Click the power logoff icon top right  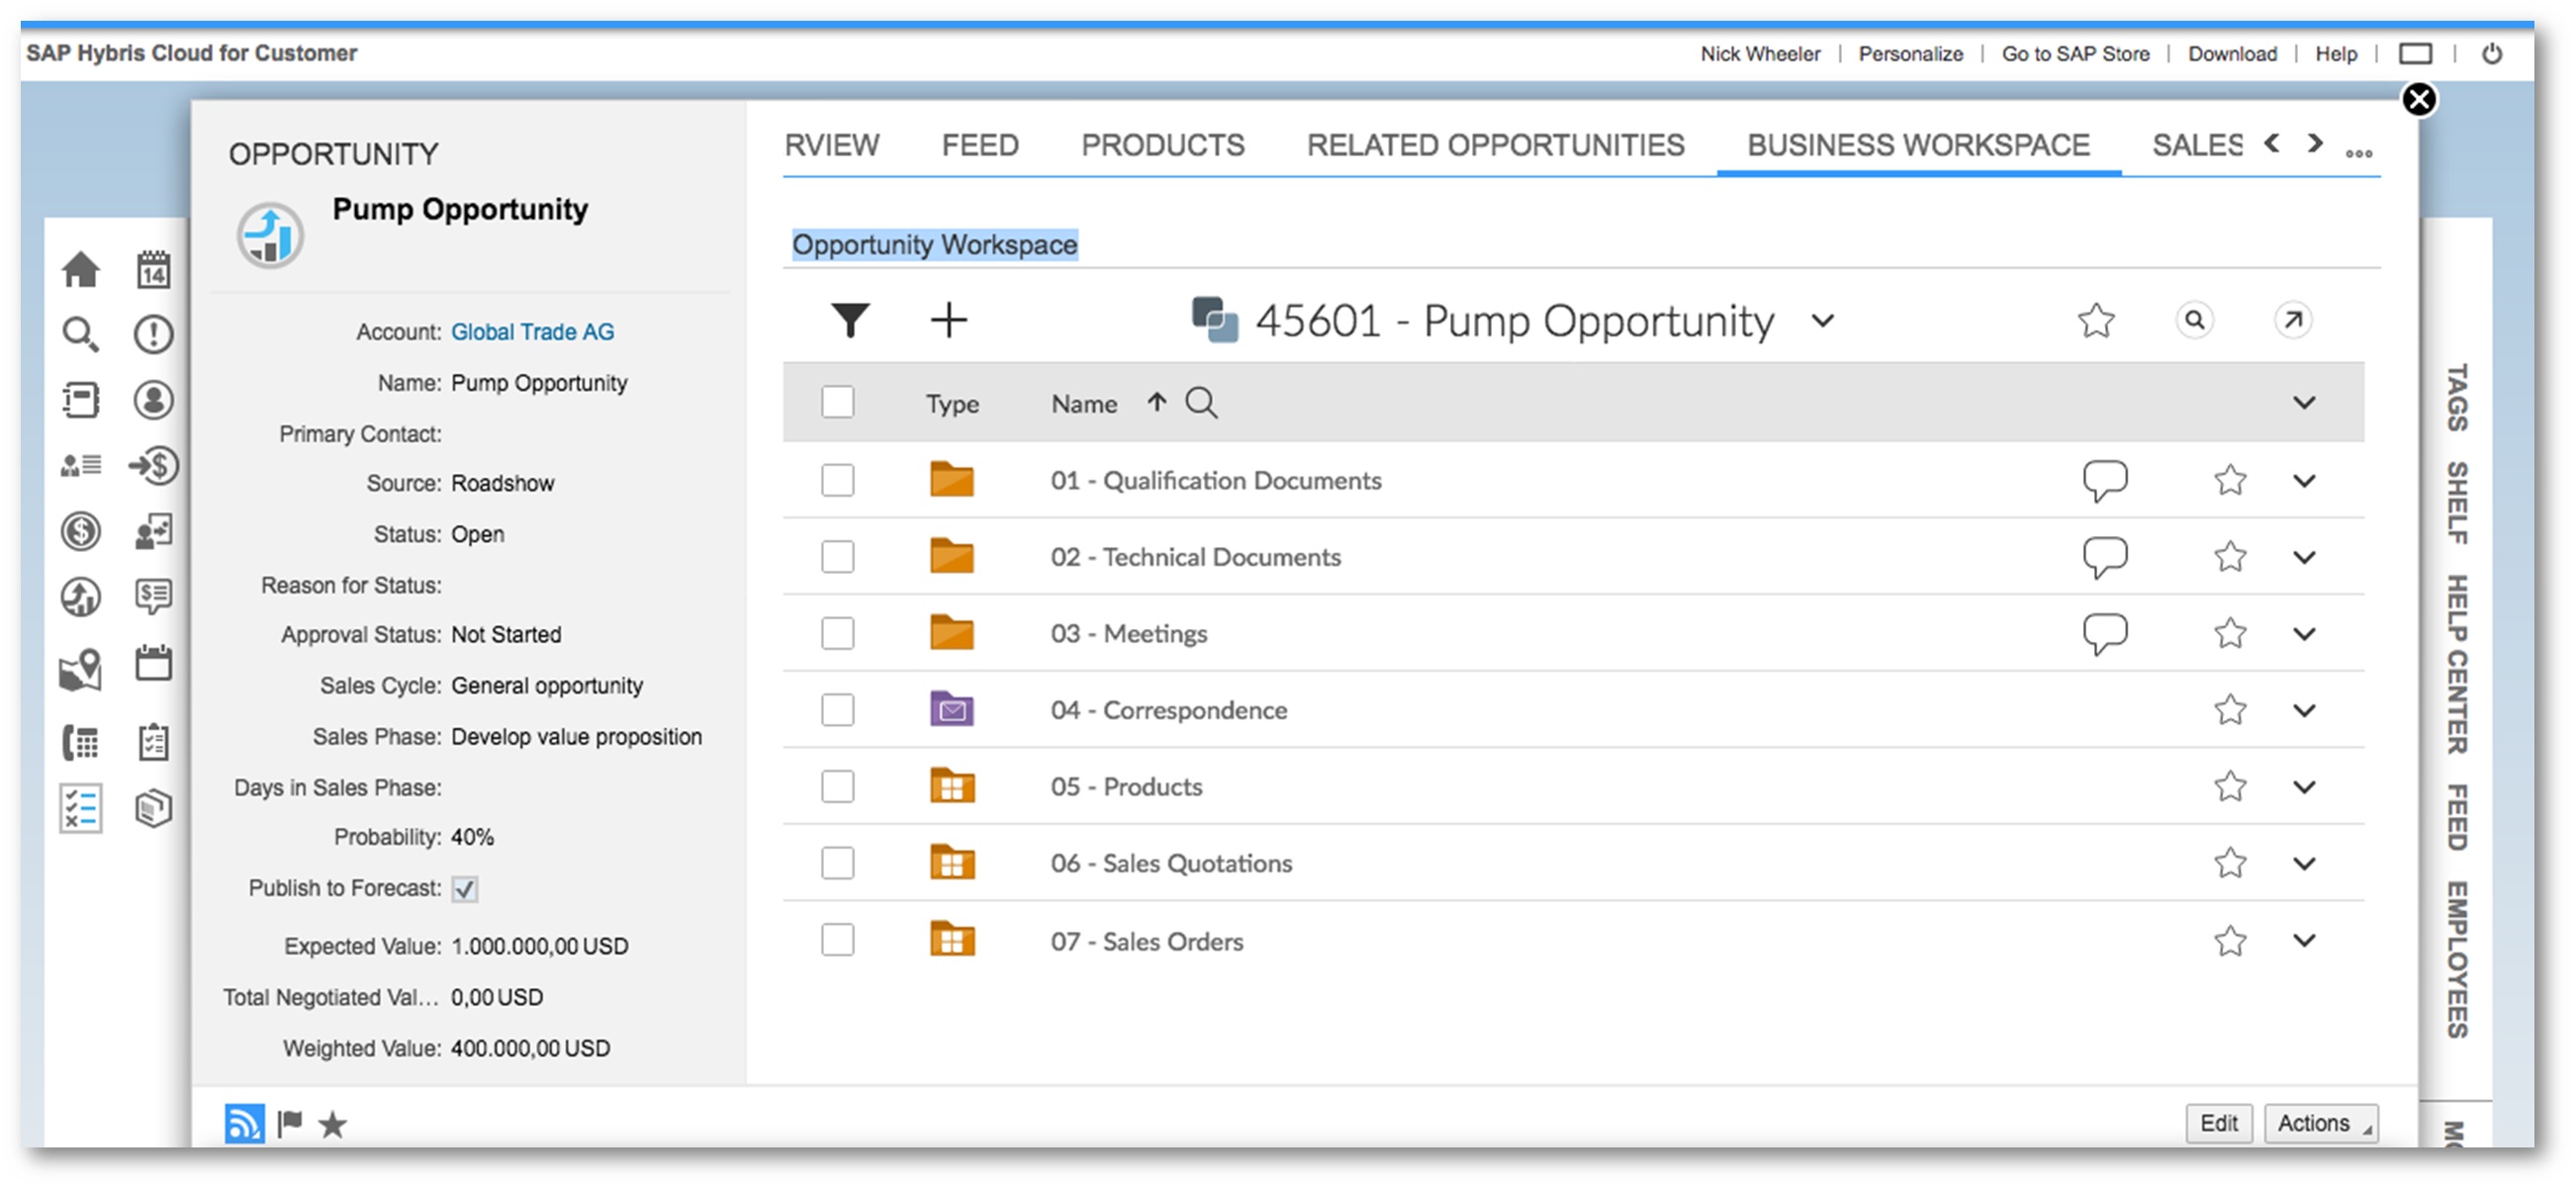click(2492, 54)
